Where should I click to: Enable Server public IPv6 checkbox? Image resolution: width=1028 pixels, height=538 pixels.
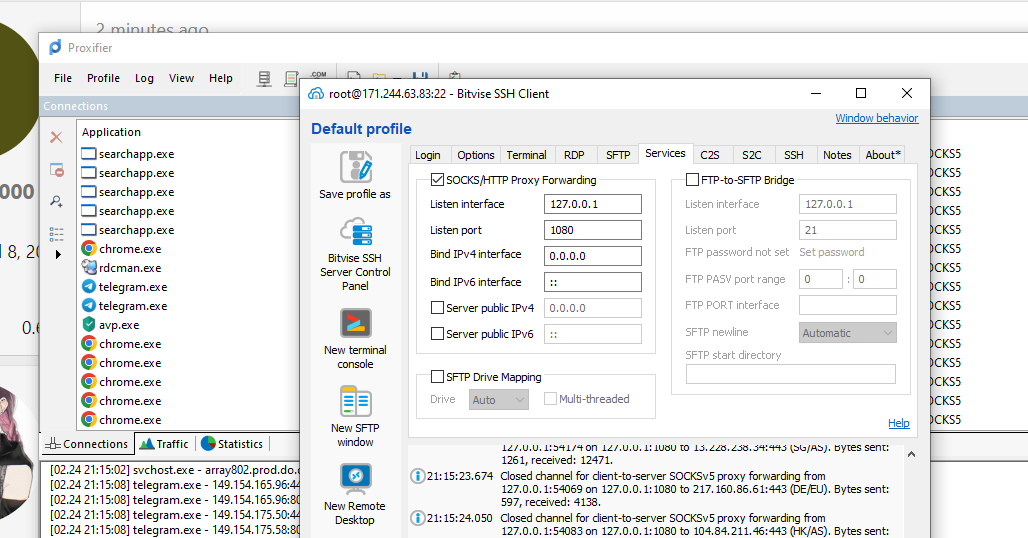tap(437, 334)
